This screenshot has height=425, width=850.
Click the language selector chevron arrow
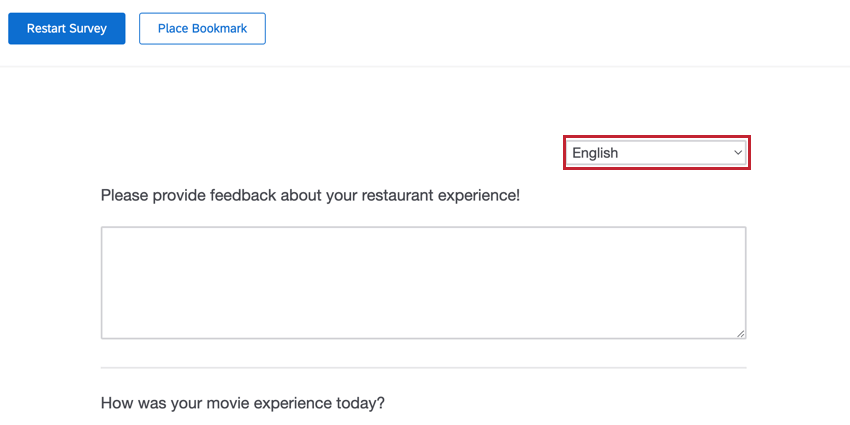(x=738, y=153)
